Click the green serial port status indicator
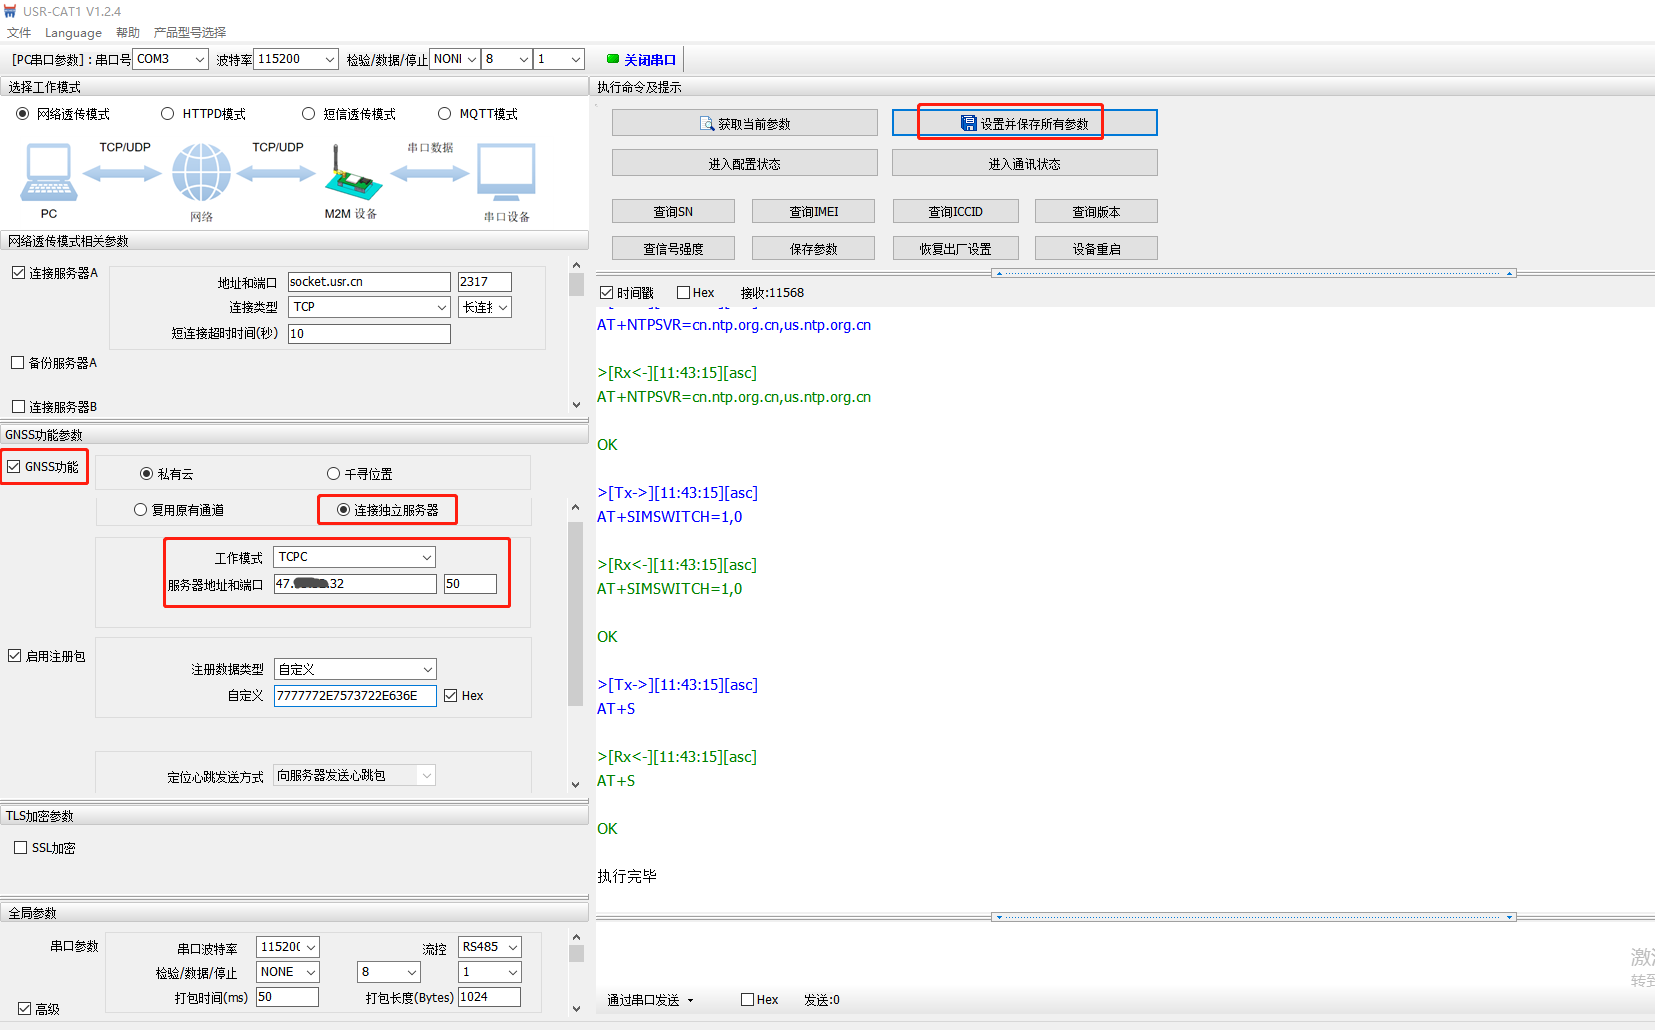 point(613,59)
